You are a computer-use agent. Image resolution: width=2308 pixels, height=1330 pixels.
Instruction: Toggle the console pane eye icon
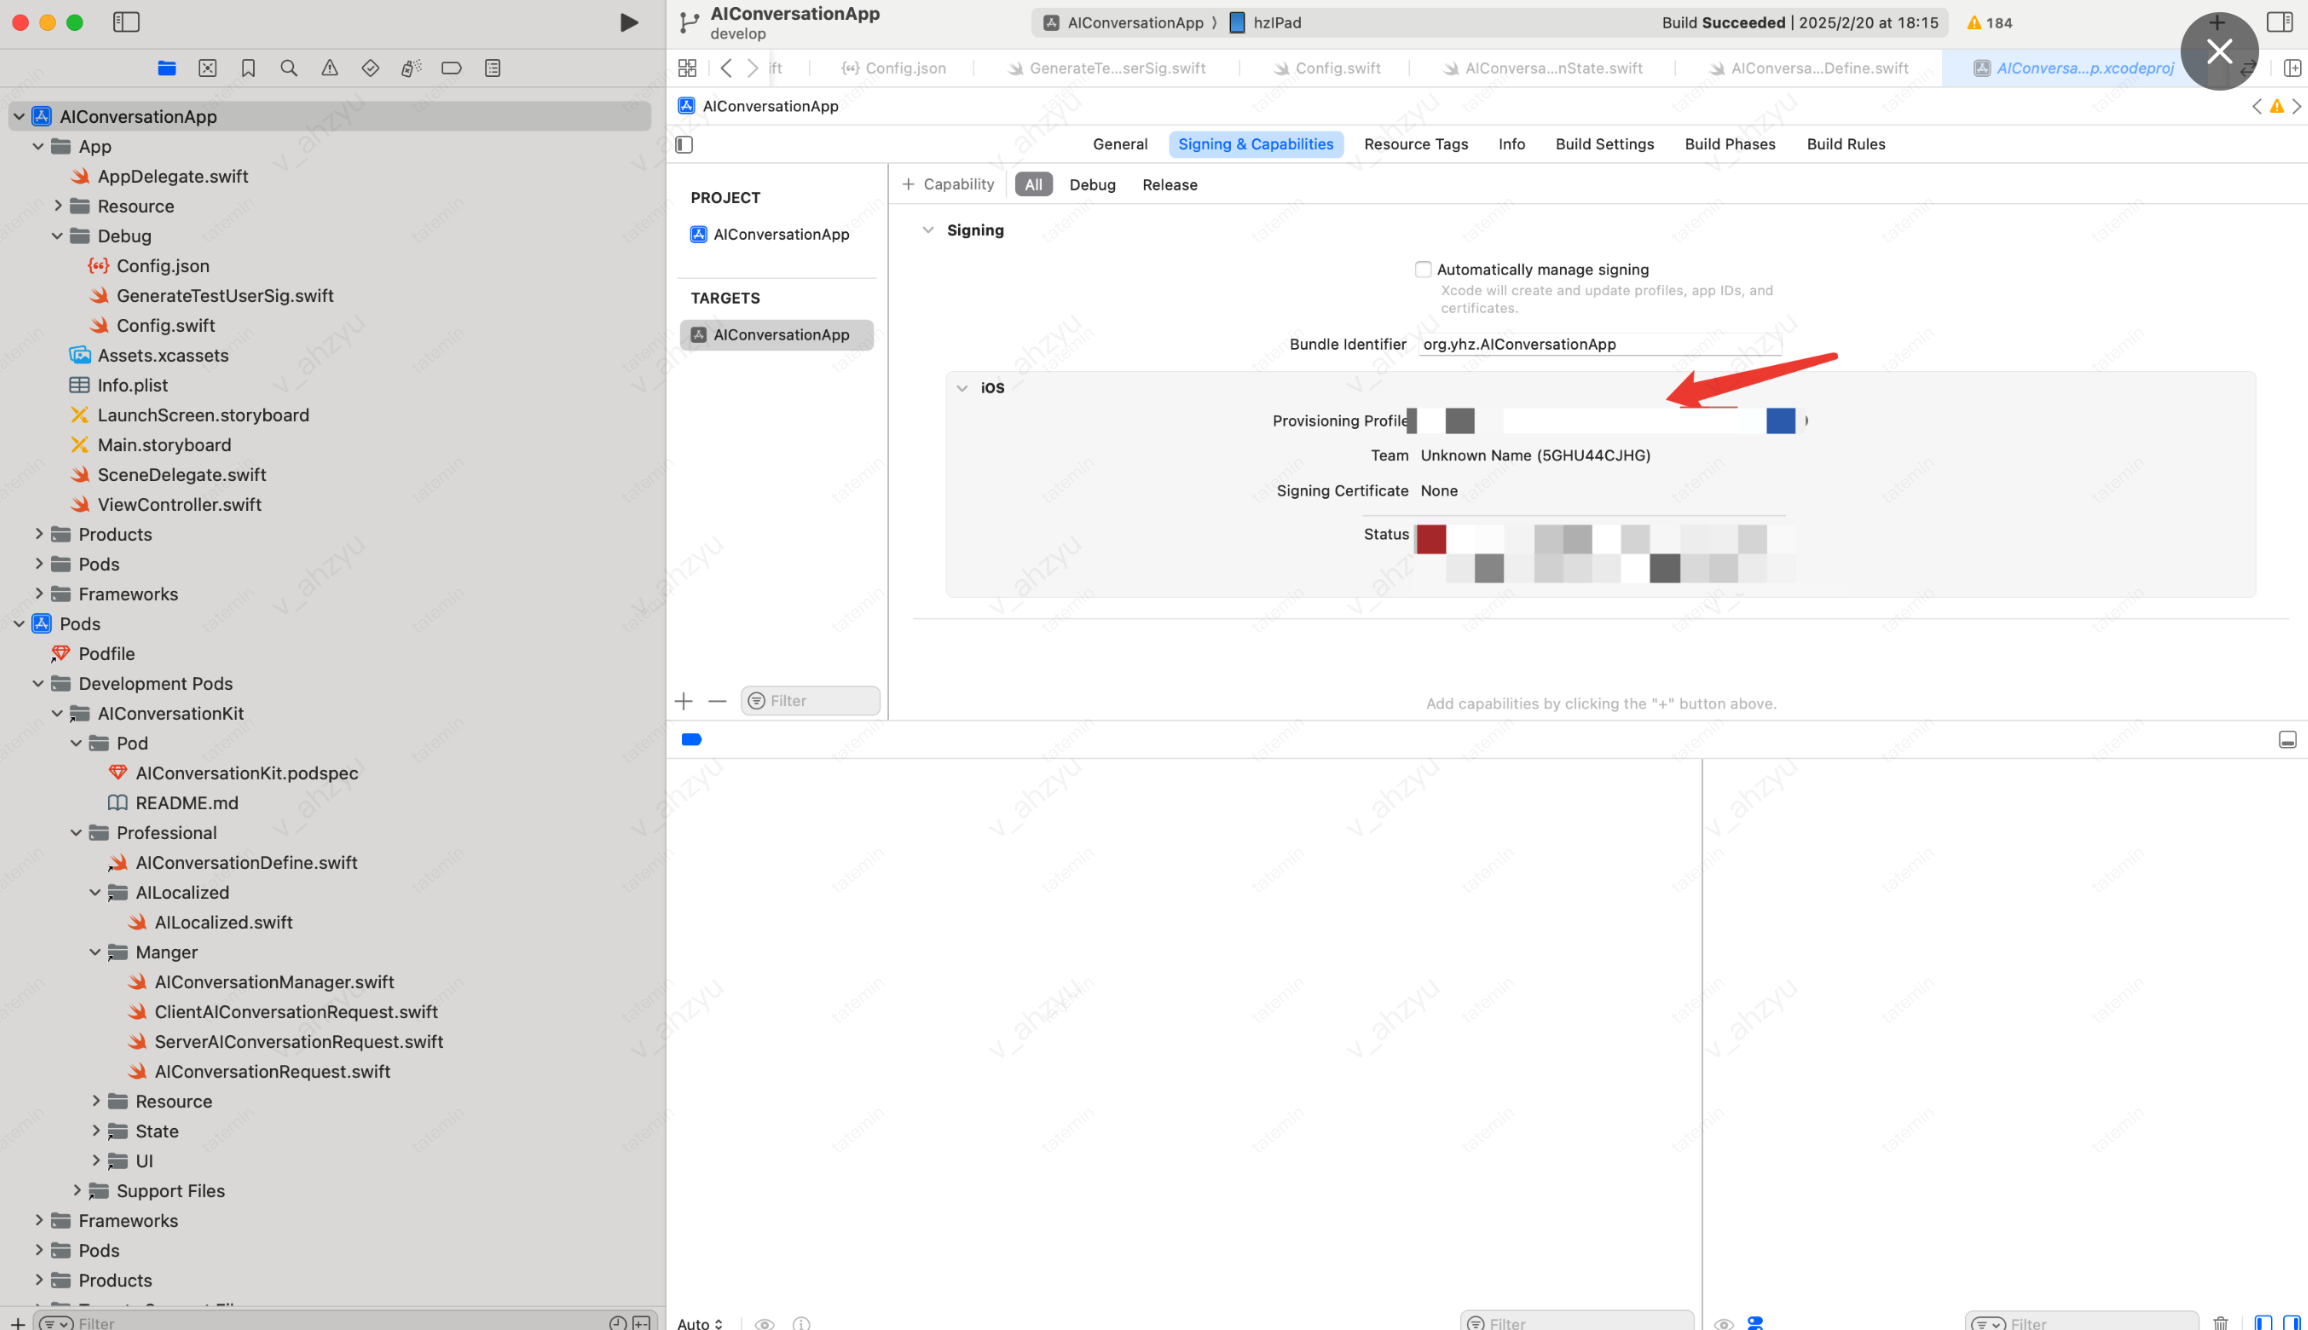point(1723,1323)
